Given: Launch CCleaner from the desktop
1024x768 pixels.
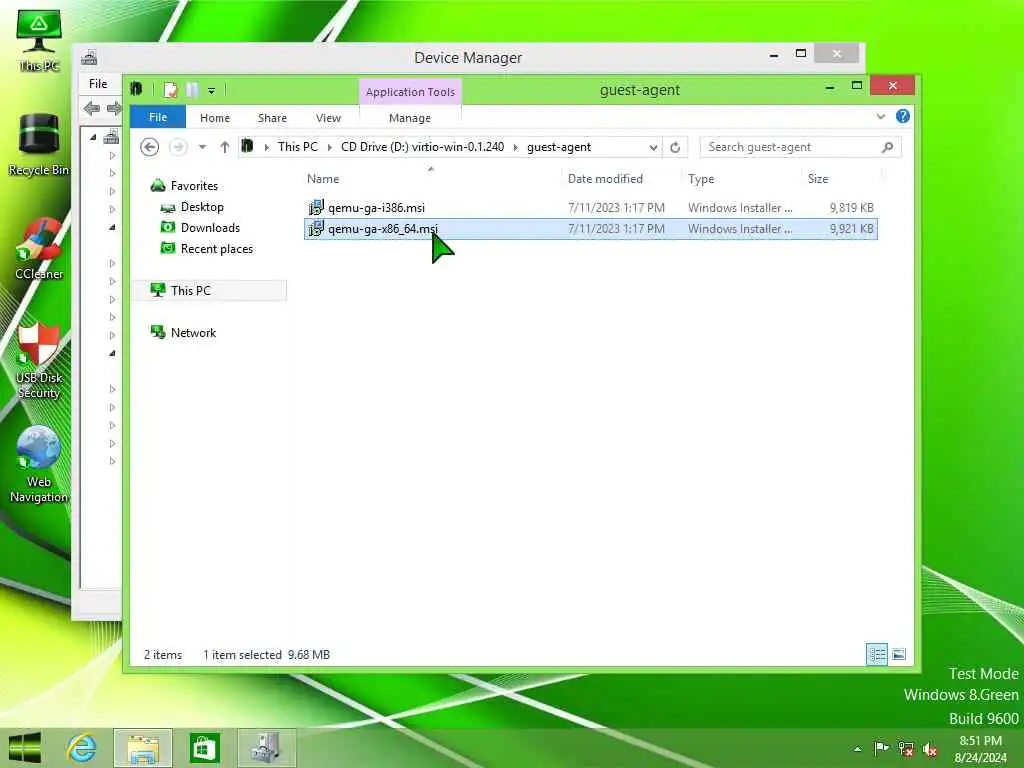Looking at the screenshot, I should click(39, 249).
